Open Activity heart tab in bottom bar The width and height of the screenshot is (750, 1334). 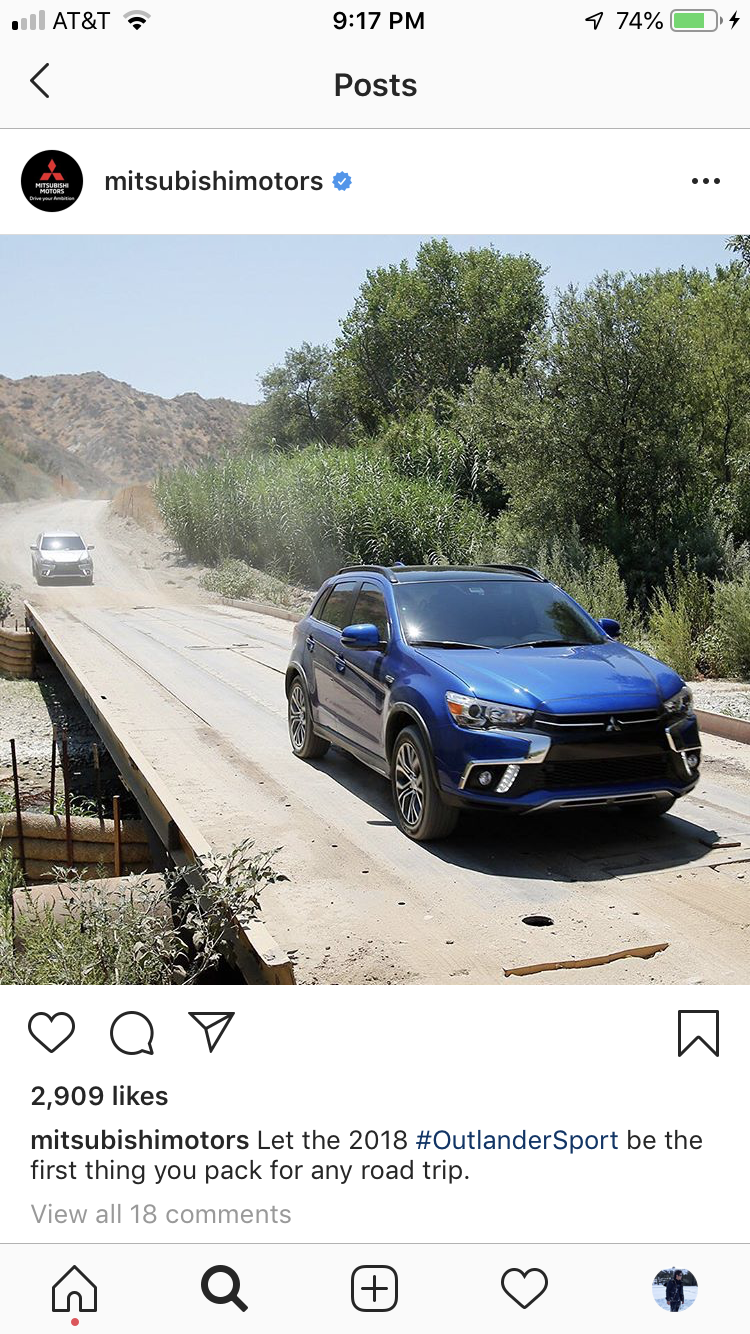coord(525,1288)
